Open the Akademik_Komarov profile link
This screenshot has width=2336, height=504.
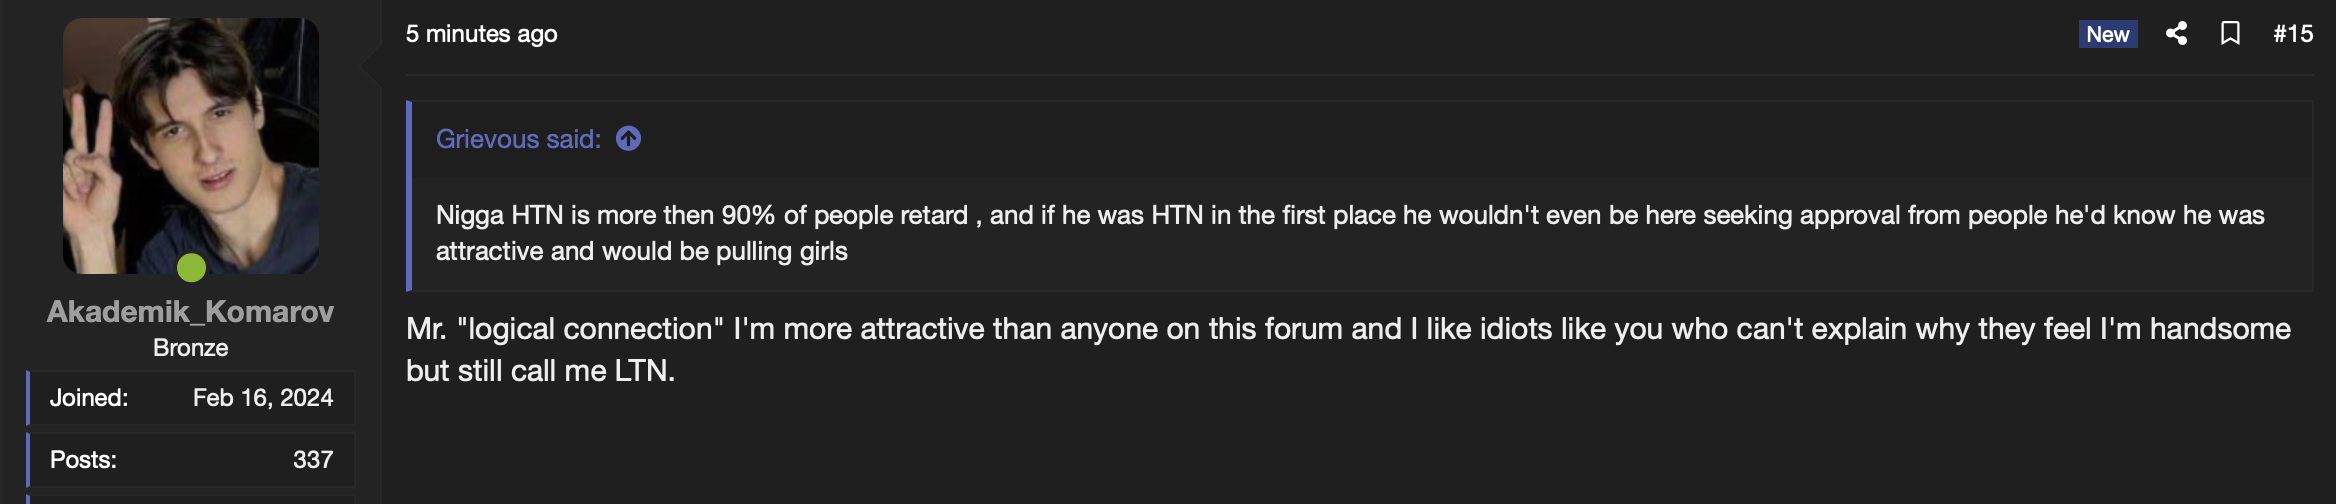click(x=190, y=312)
